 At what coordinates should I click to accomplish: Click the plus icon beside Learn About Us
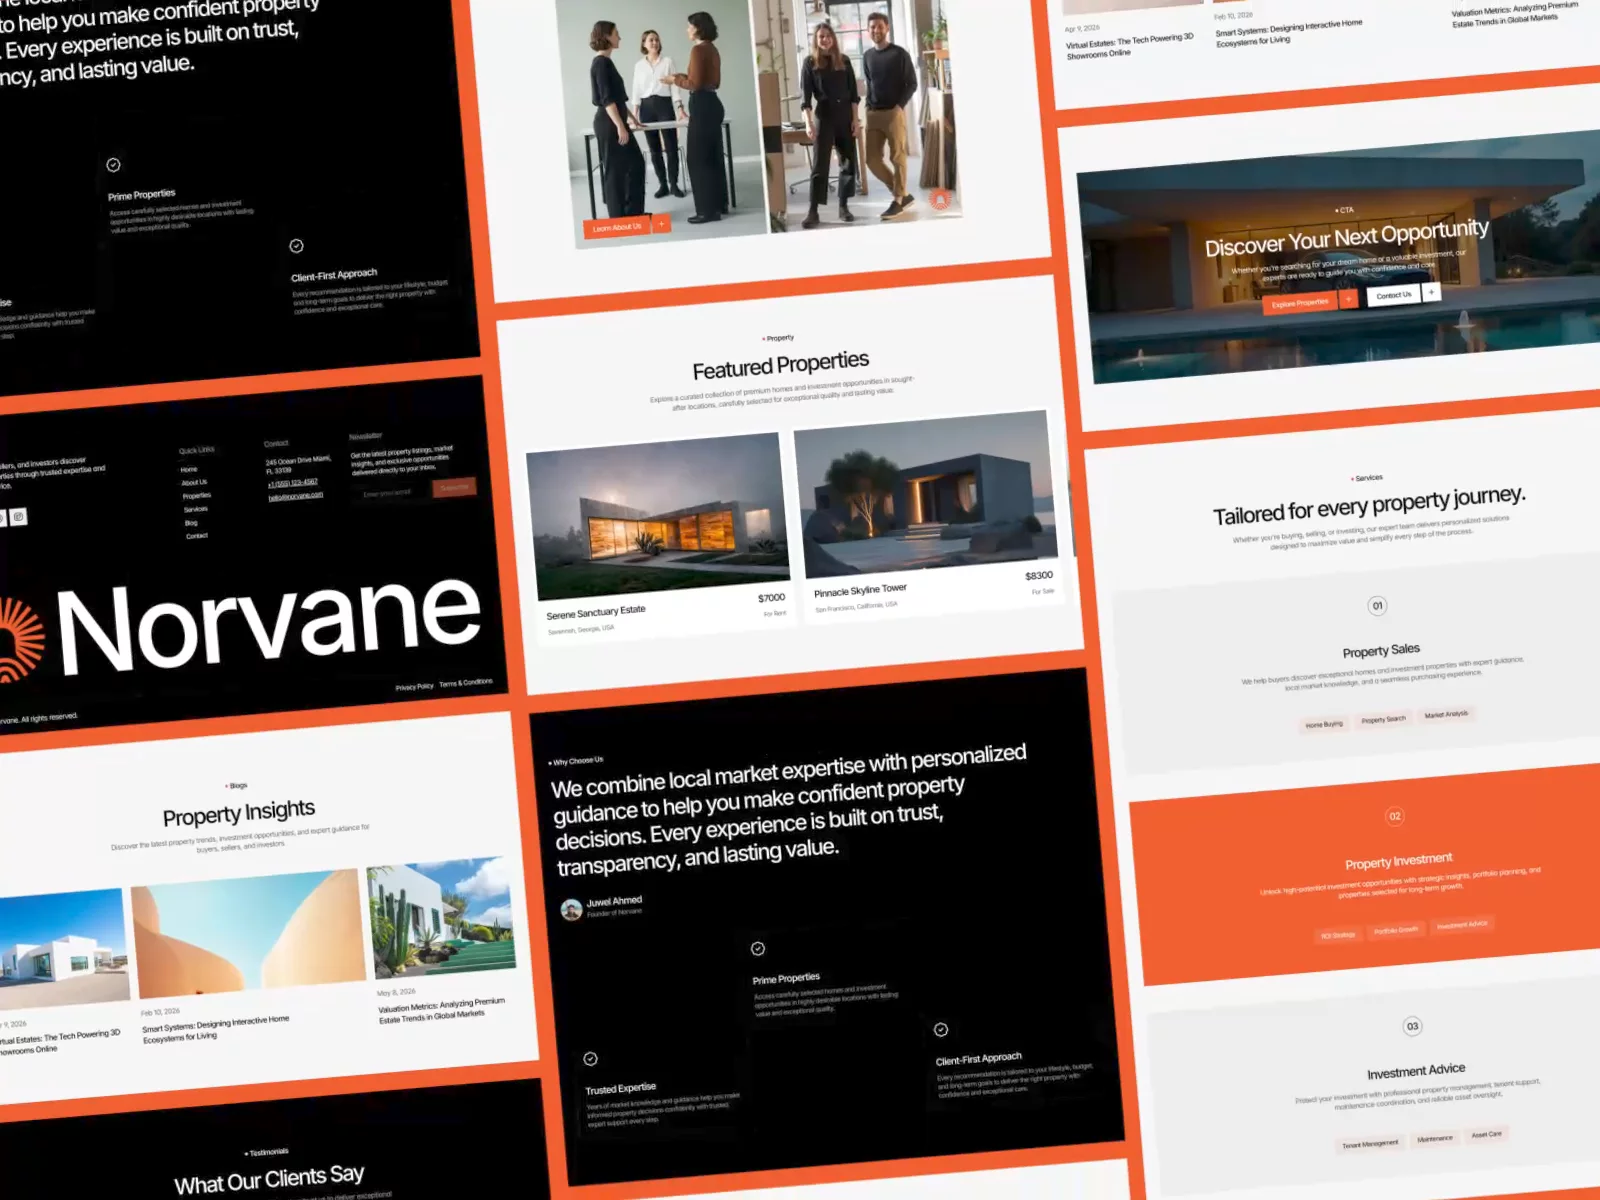(662, 224)
